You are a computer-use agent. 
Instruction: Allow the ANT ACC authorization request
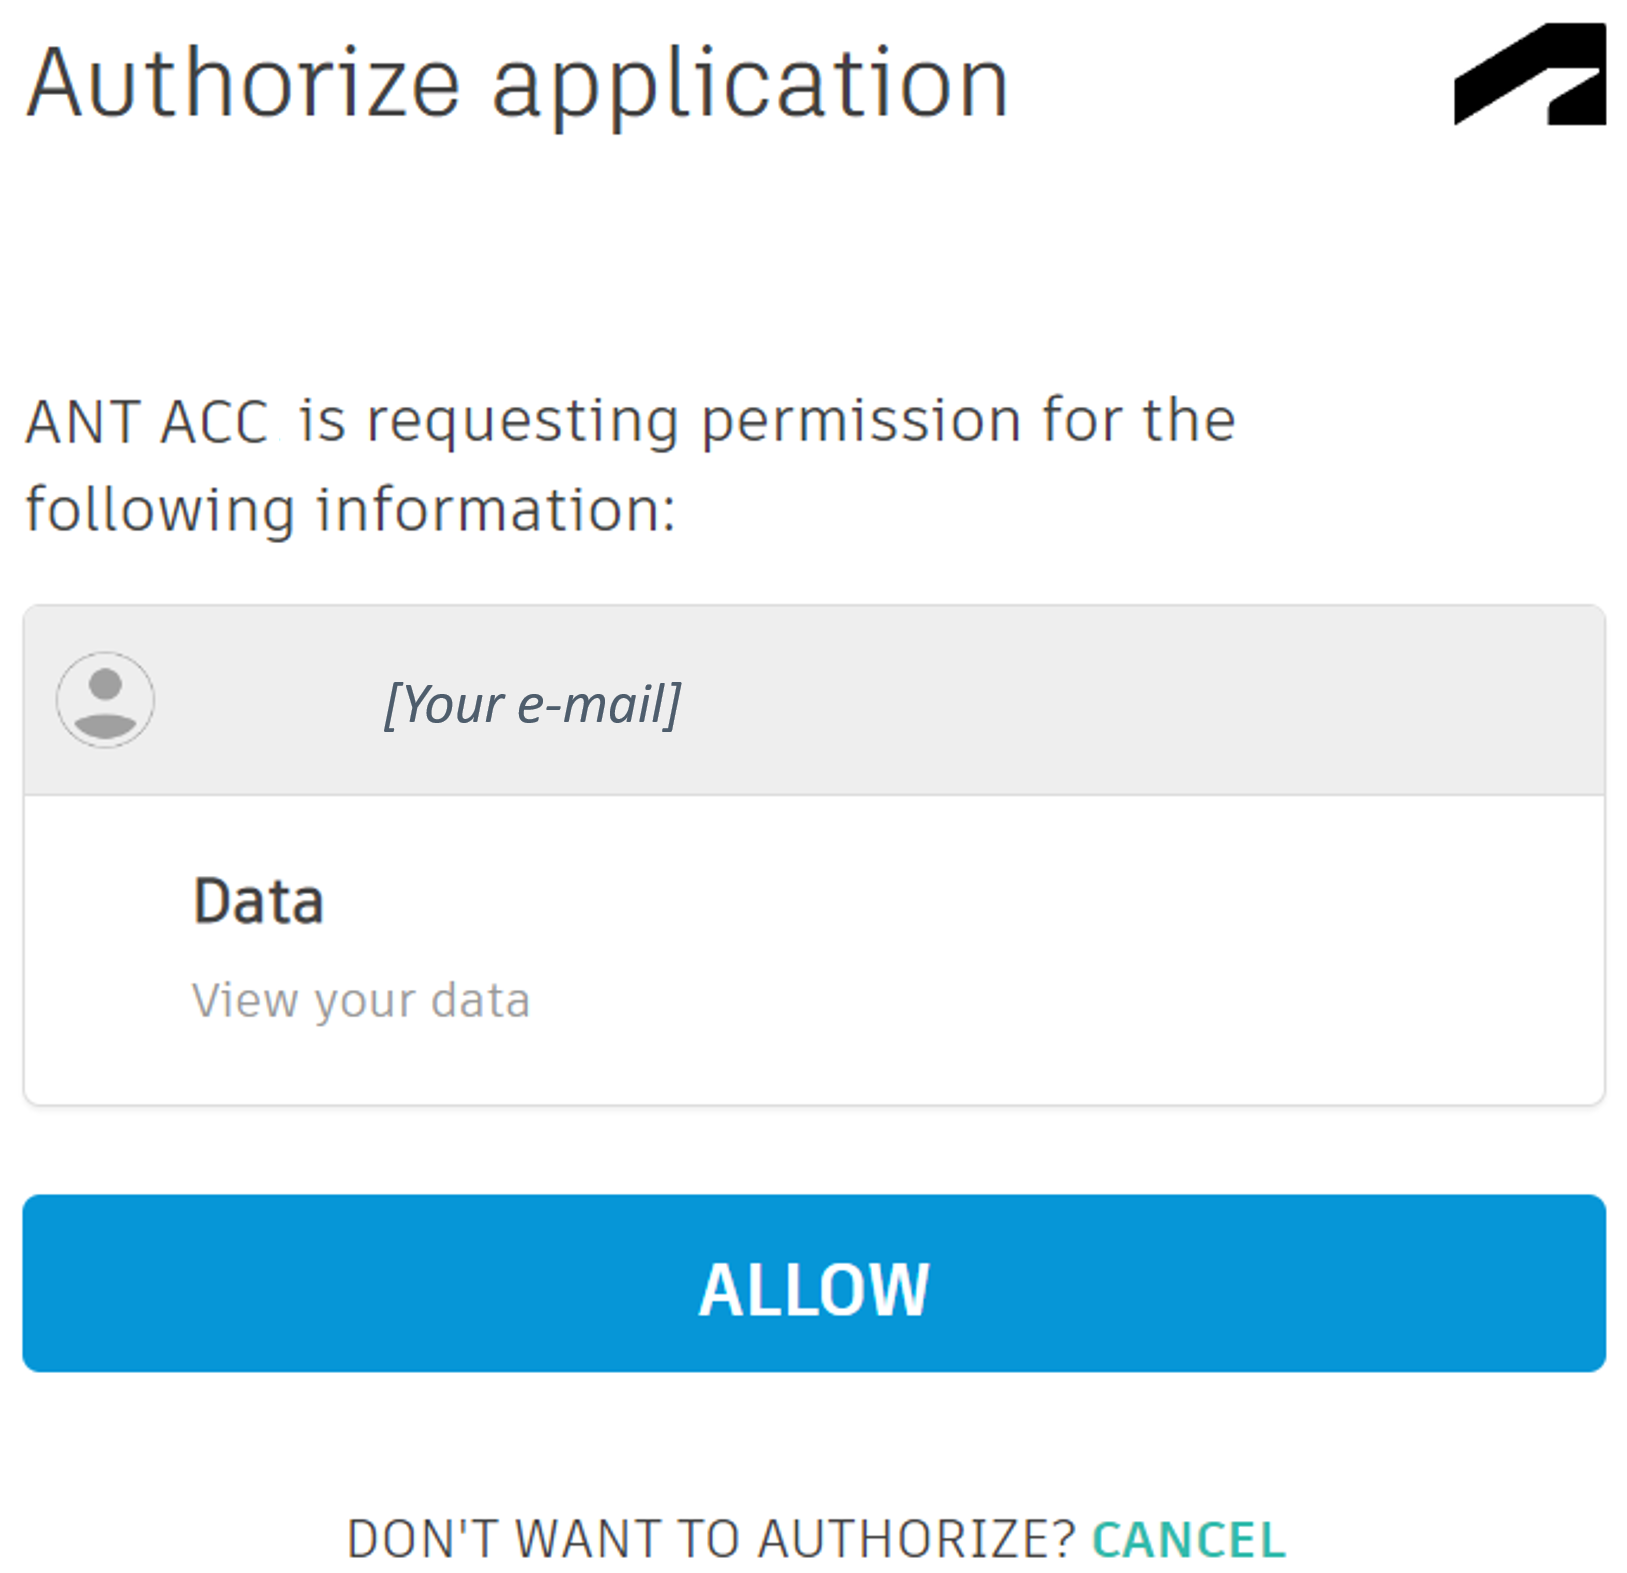pyautogui.click(x=814, y=1283)
